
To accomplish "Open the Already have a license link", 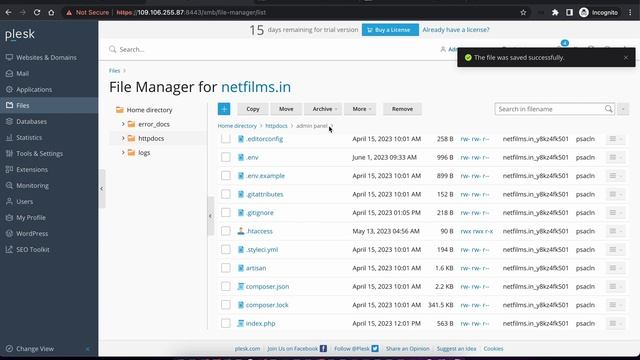I will [456, 30].
